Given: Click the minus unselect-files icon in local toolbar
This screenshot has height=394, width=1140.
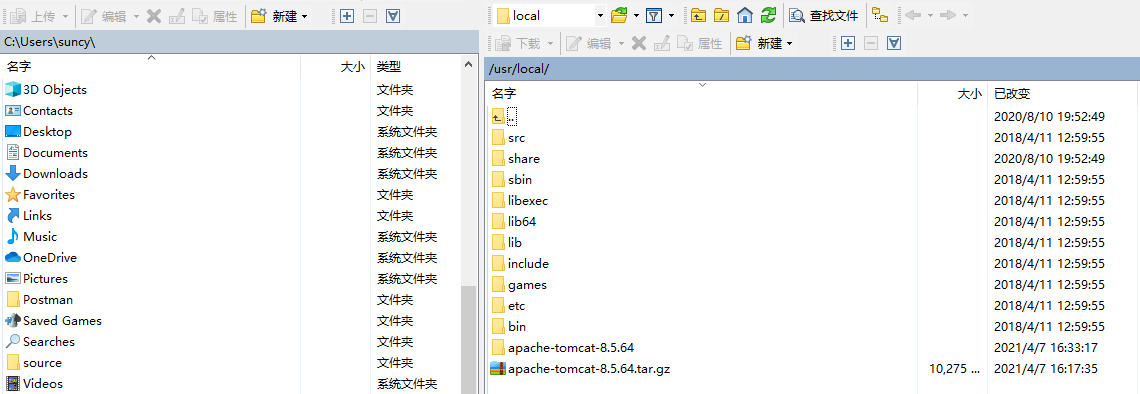Looking at the screenshot, I should (x=370, y=16).
